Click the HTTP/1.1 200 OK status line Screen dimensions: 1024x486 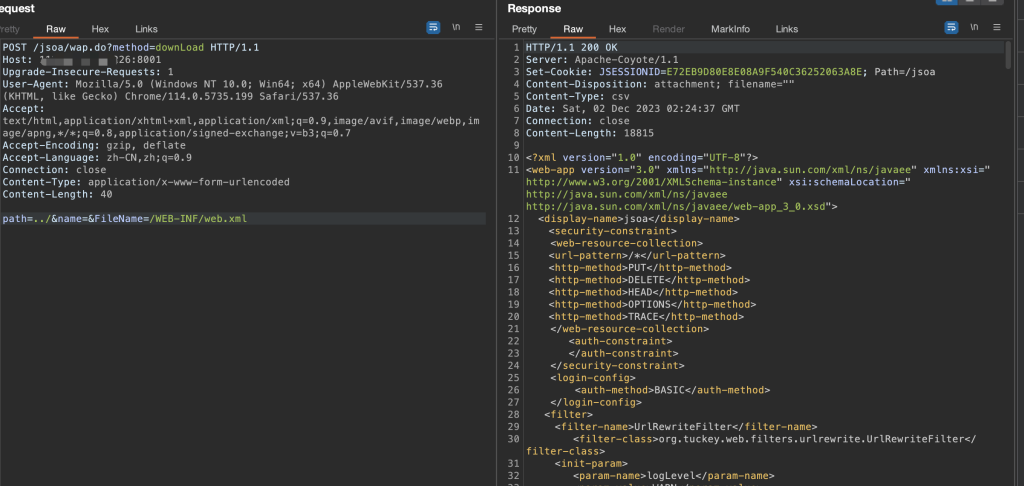coord(571,48)
